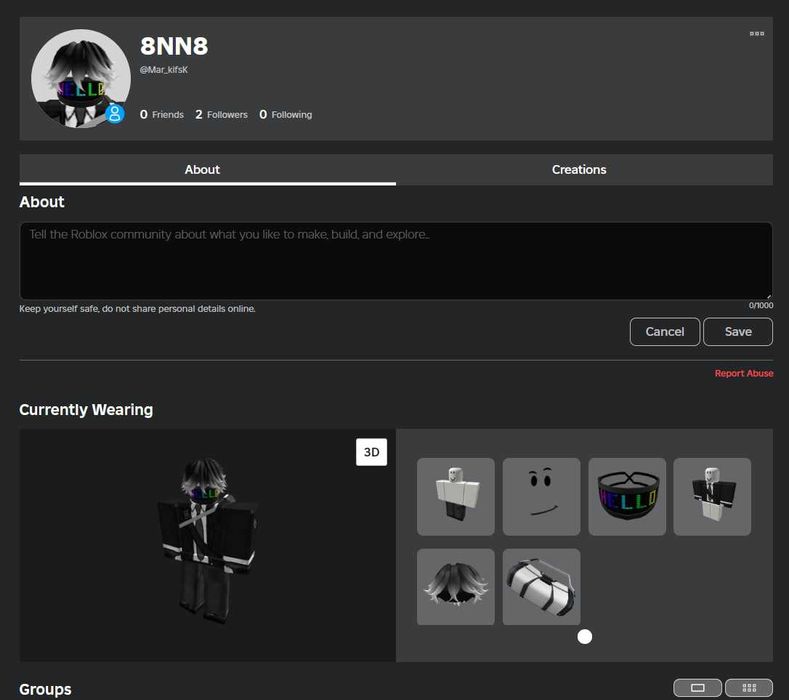This screenshot has width=789, height=700.
Task: Click the 8NN8 display name
Action: tap(174, 46)
